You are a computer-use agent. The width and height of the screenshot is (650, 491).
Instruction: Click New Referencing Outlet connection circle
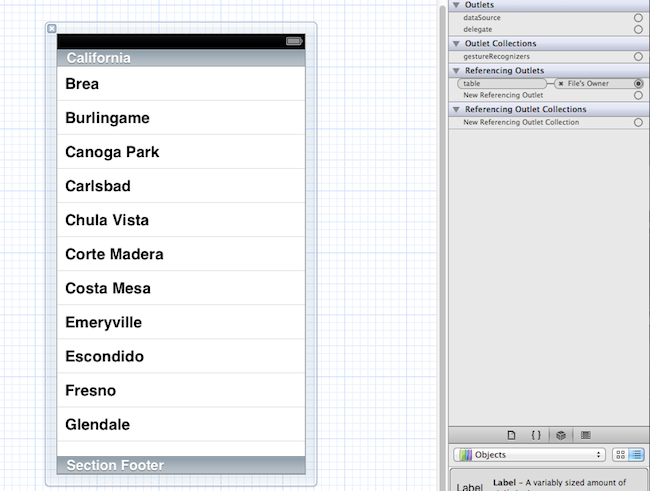pyautogui.click(x=638, y=95)
